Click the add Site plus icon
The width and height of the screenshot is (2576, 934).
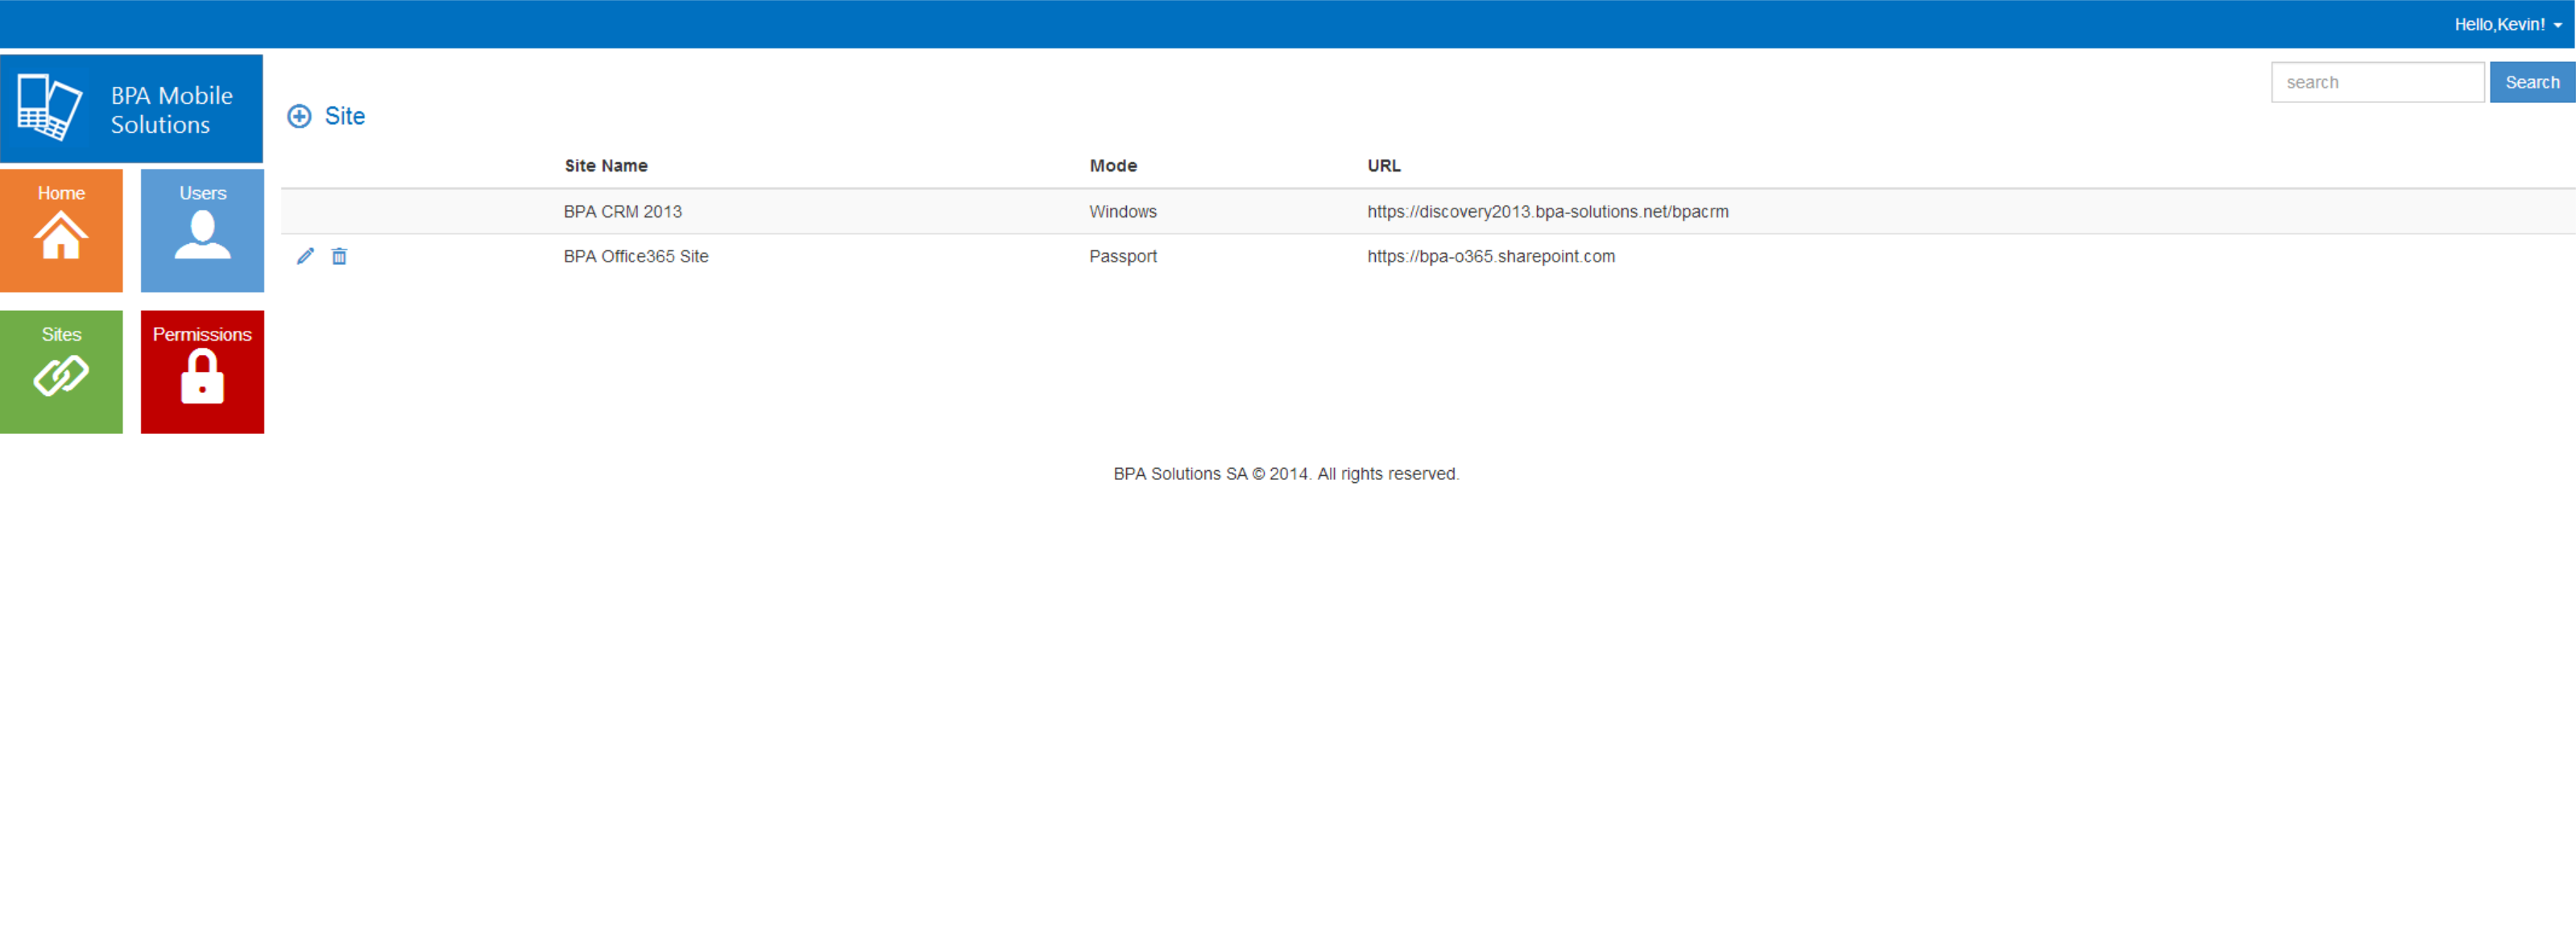299,116
